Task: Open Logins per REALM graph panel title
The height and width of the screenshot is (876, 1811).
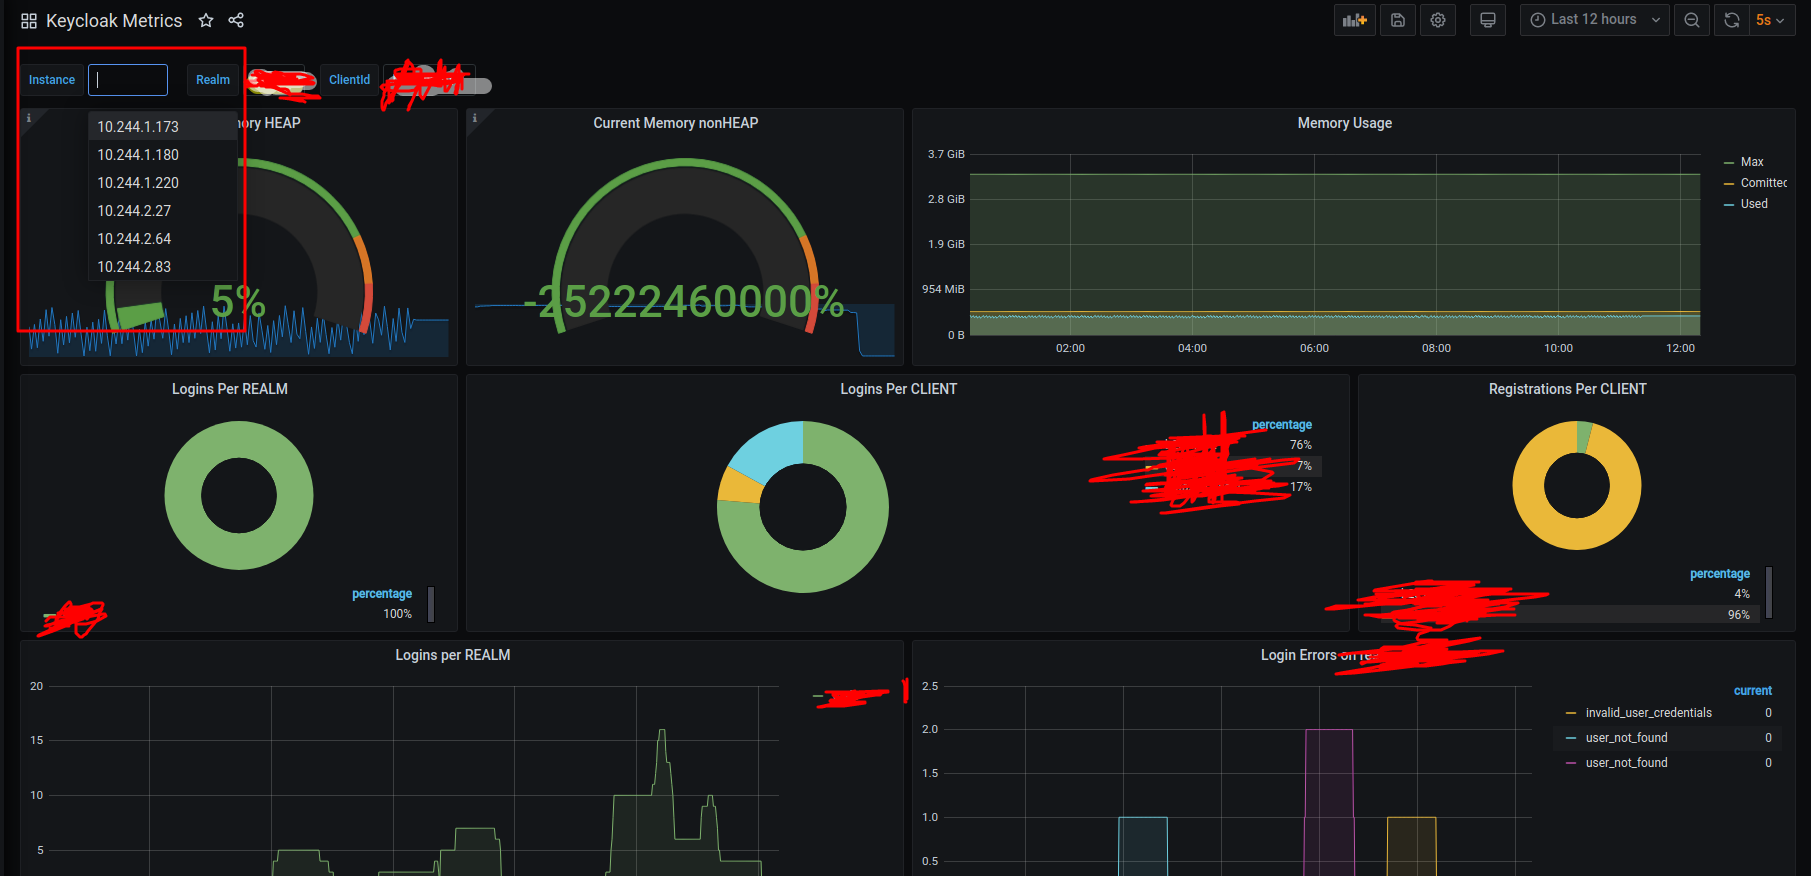Action: (x=453, y=655)
